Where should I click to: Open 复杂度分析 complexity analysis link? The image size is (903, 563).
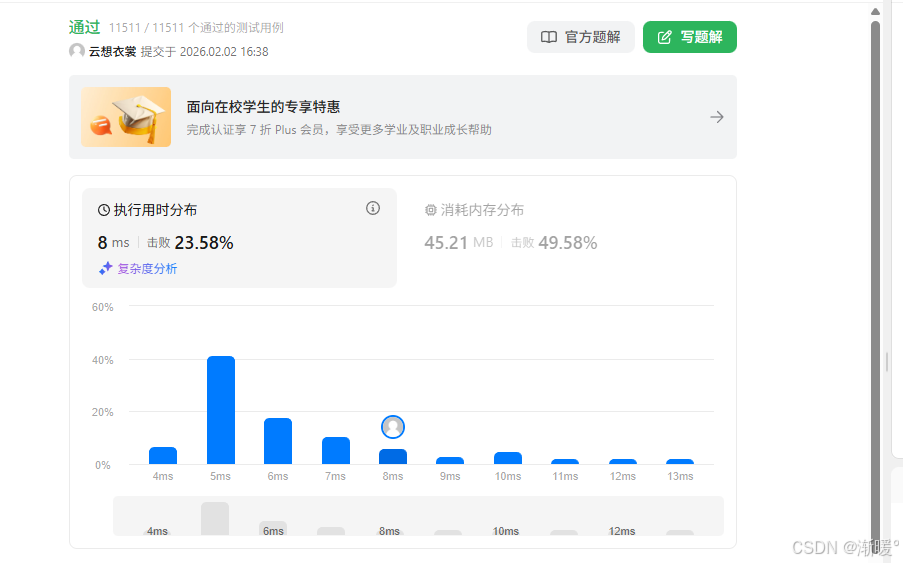pos(147,268)
